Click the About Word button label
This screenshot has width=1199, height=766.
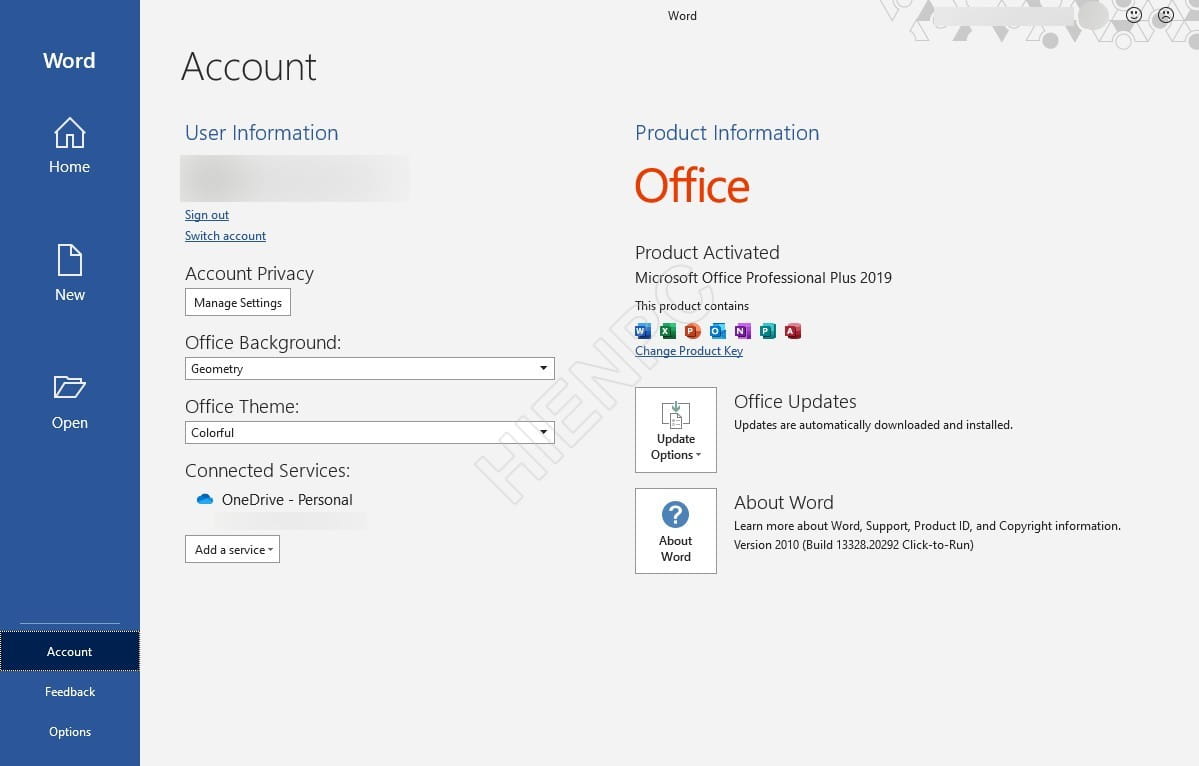(676, 549)
